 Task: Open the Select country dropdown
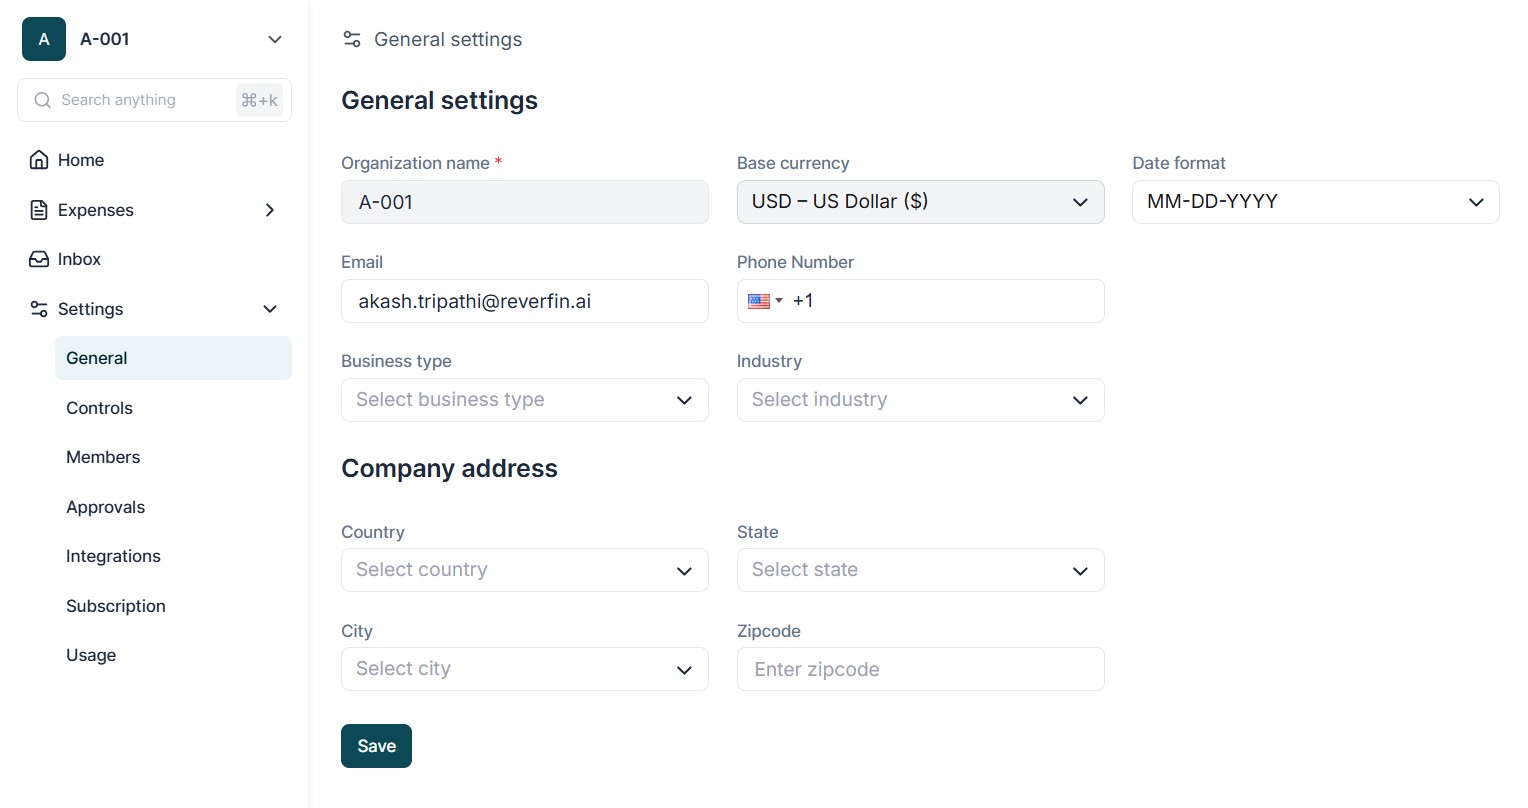pos(524,570)
